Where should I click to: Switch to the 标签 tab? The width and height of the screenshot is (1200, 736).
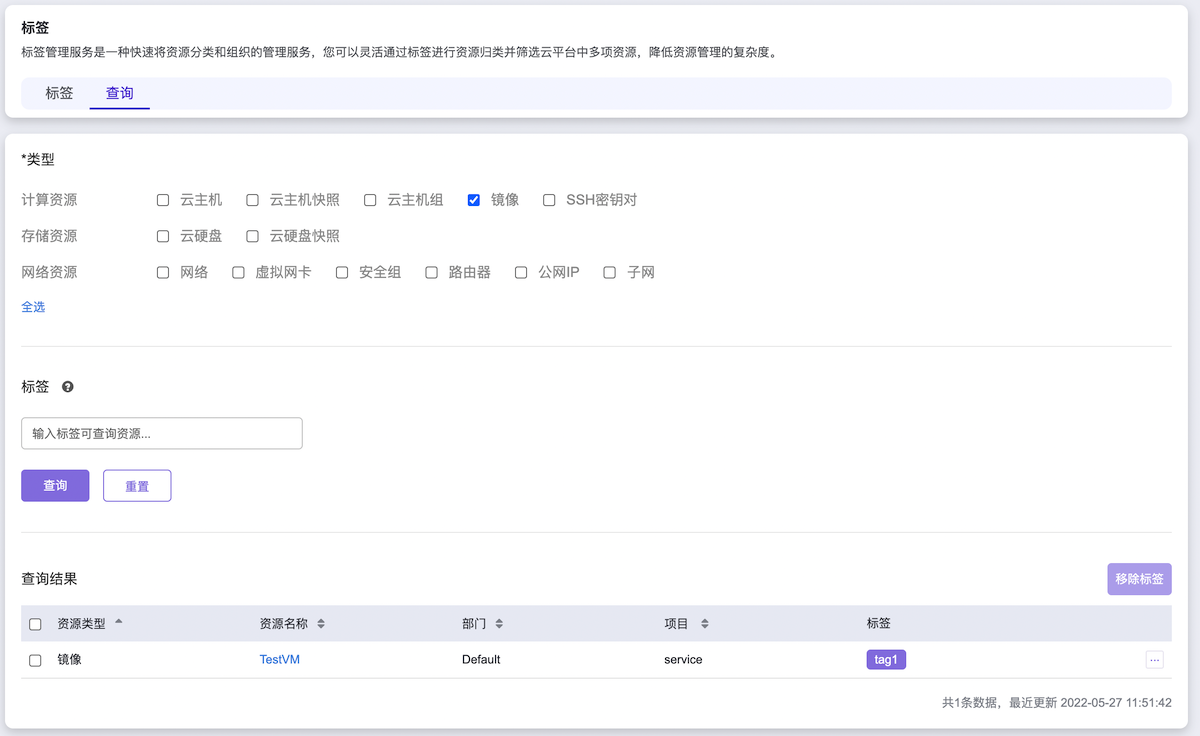[x=59, y=93]
